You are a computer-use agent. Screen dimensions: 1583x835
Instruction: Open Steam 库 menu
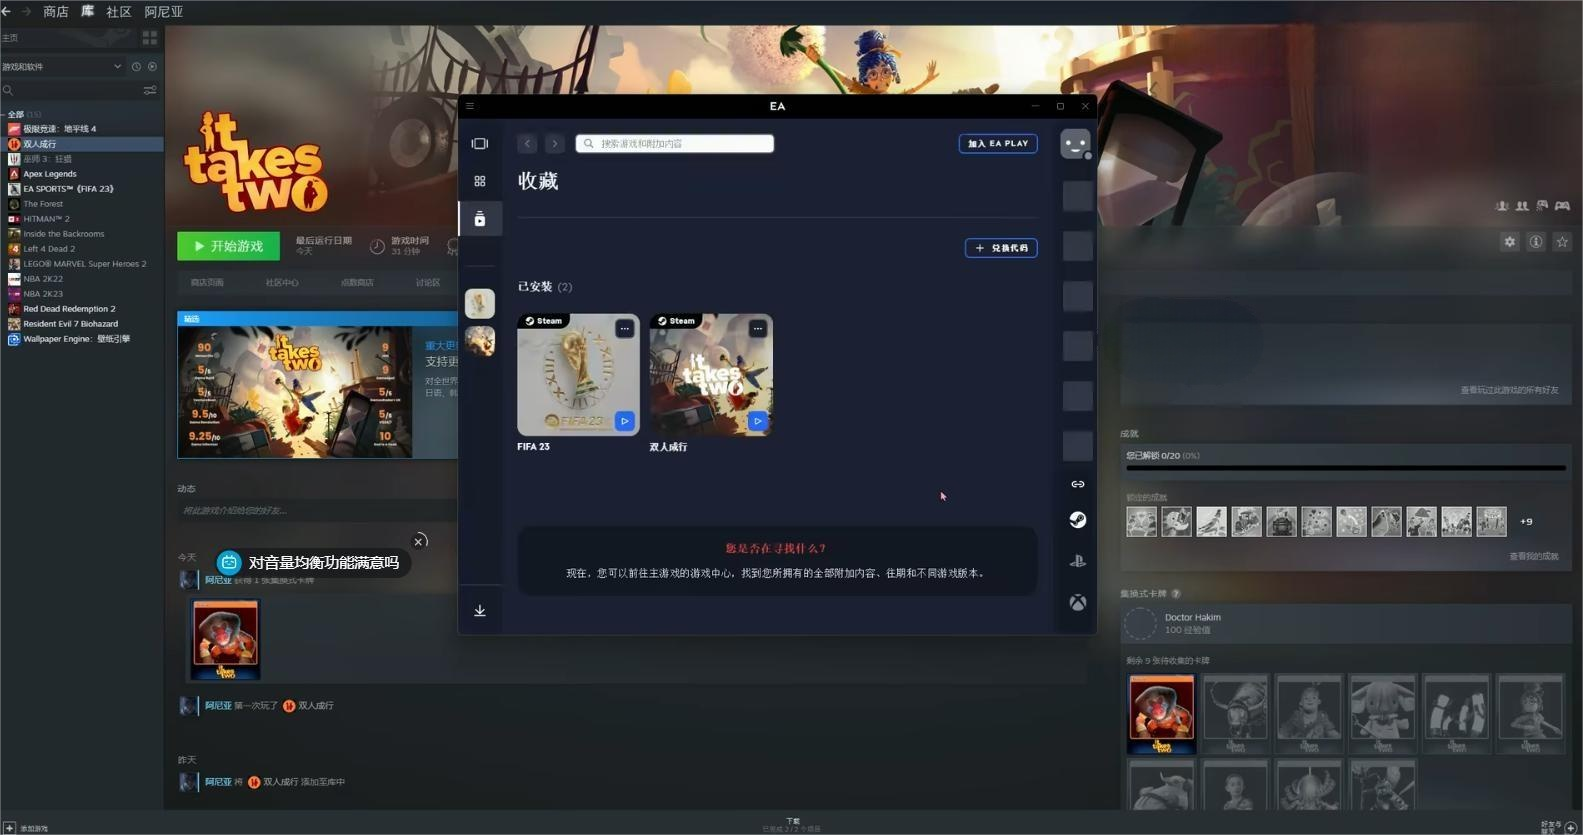coord(88,12)
